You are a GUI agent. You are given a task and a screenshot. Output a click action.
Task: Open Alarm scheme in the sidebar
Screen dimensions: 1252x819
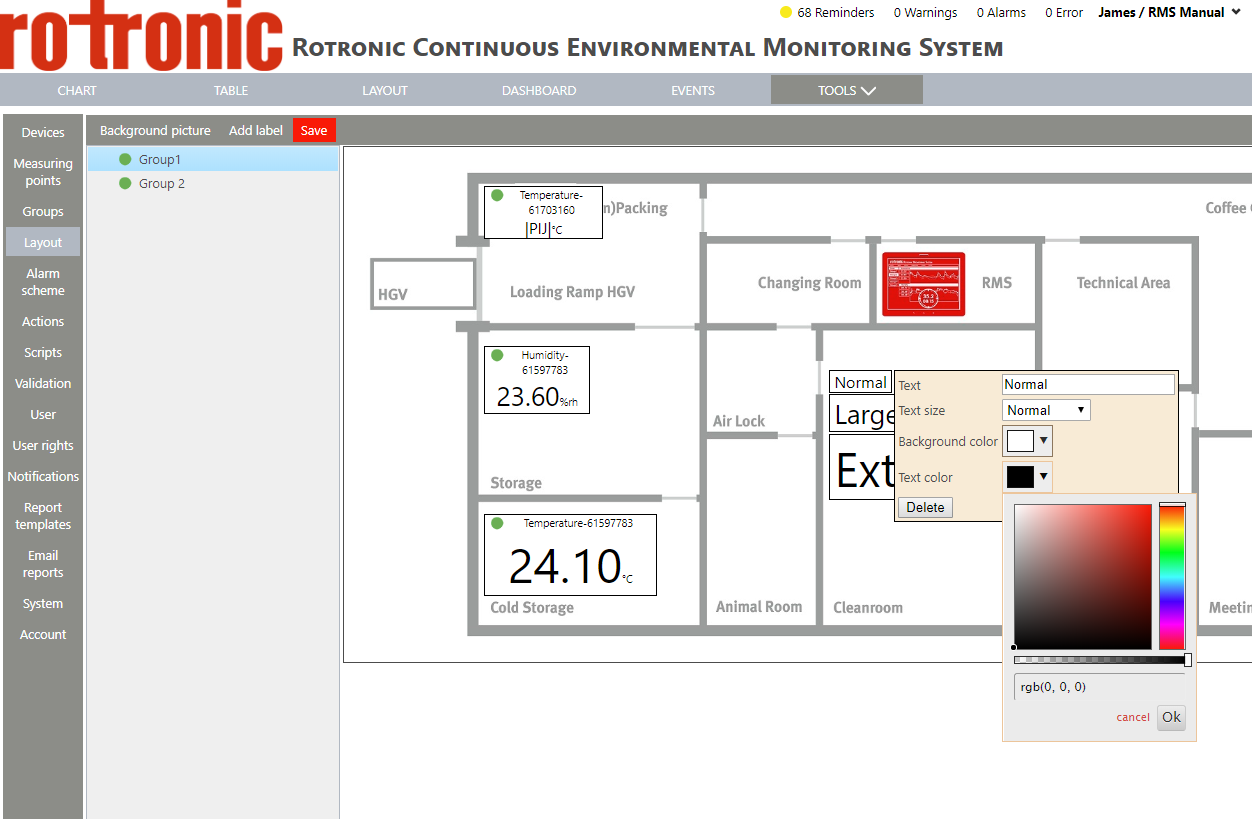[43, 282]
